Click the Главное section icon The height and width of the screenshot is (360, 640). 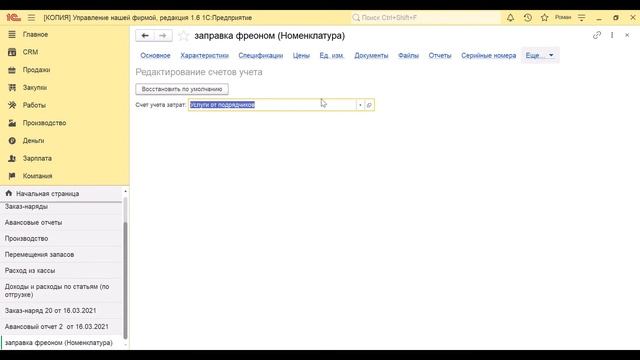12,34
